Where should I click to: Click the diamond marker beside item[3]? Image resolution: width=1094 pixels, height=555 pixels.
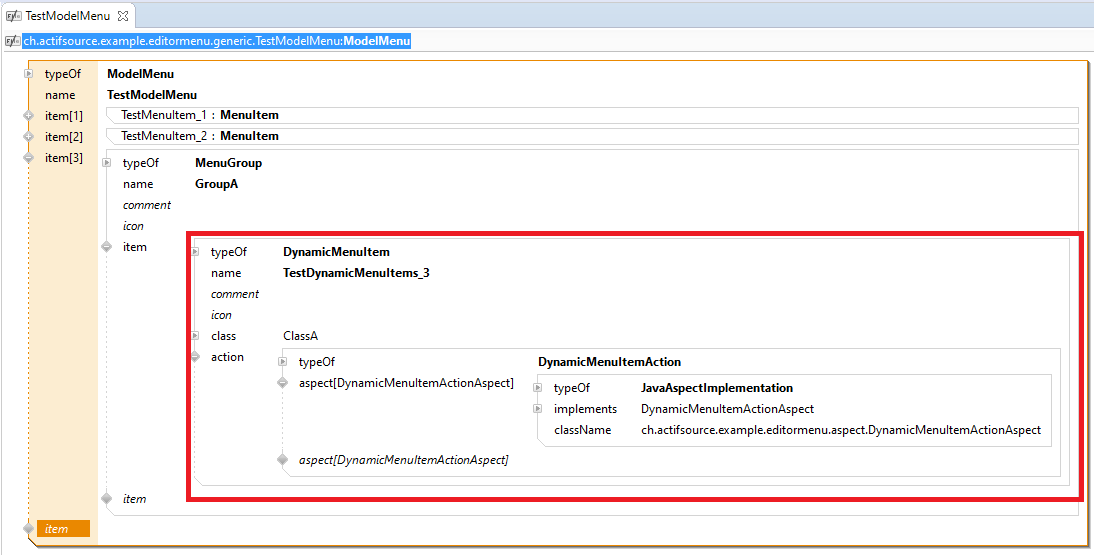(28, 158)
